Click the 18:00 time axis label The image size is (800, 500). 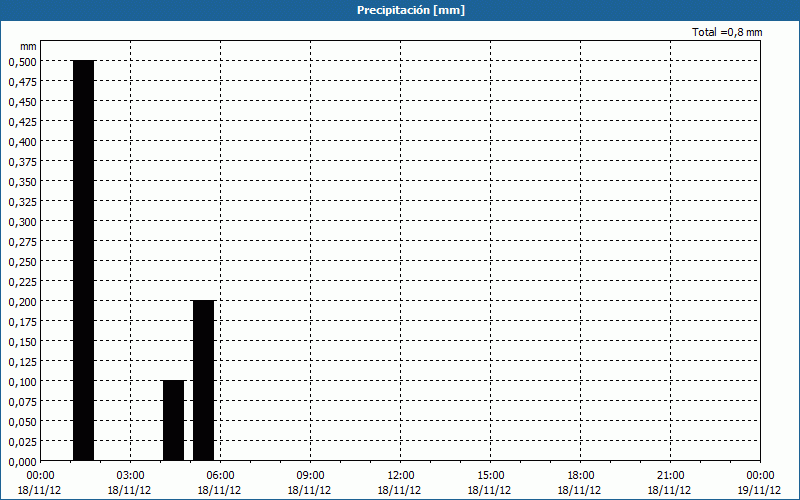(580, 476)
